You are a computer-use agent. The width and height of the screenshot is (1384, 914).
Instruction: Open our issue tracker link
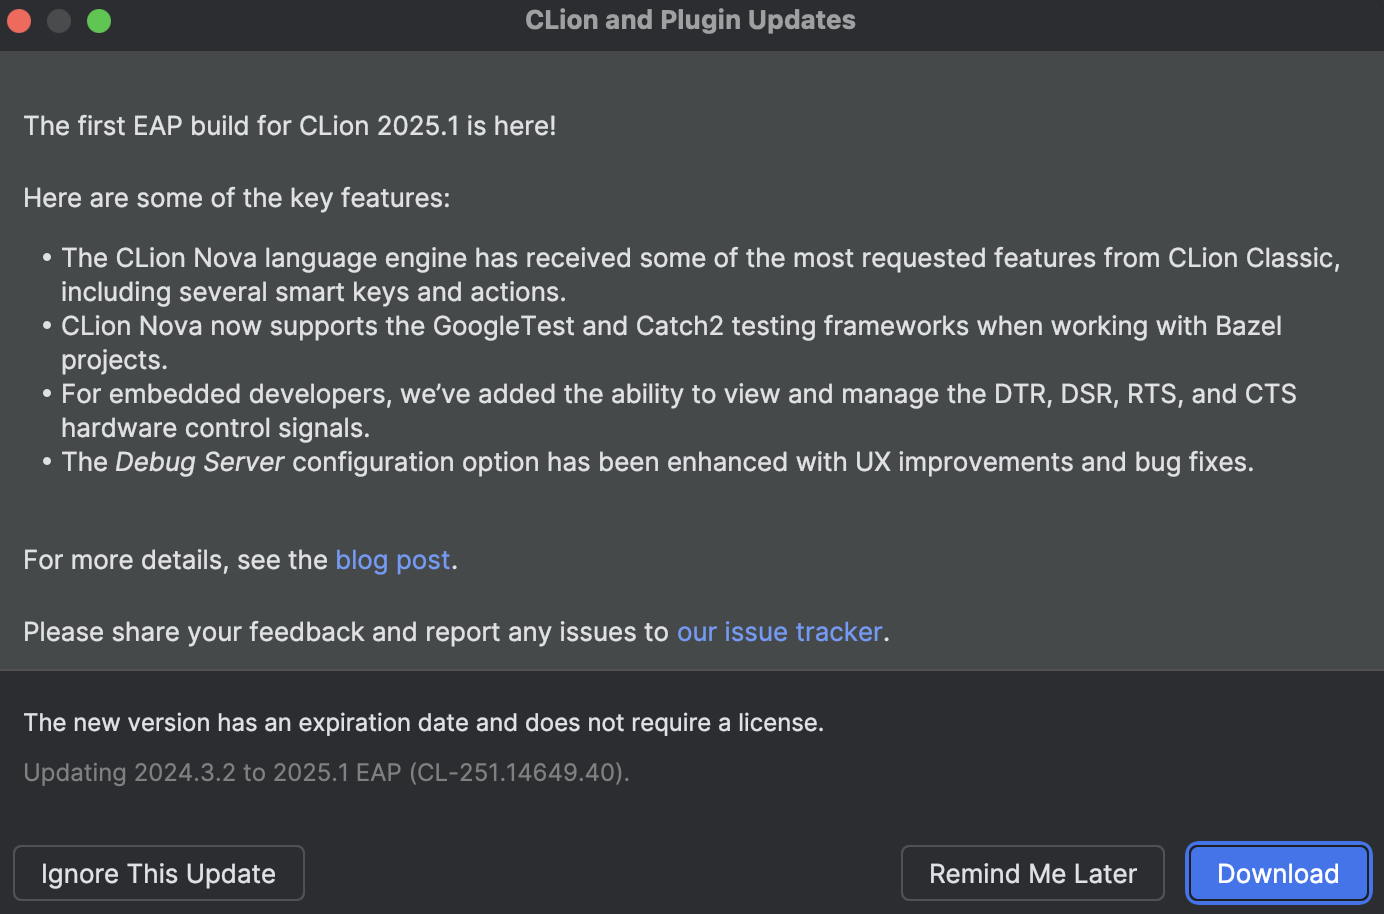coord(779,631)
